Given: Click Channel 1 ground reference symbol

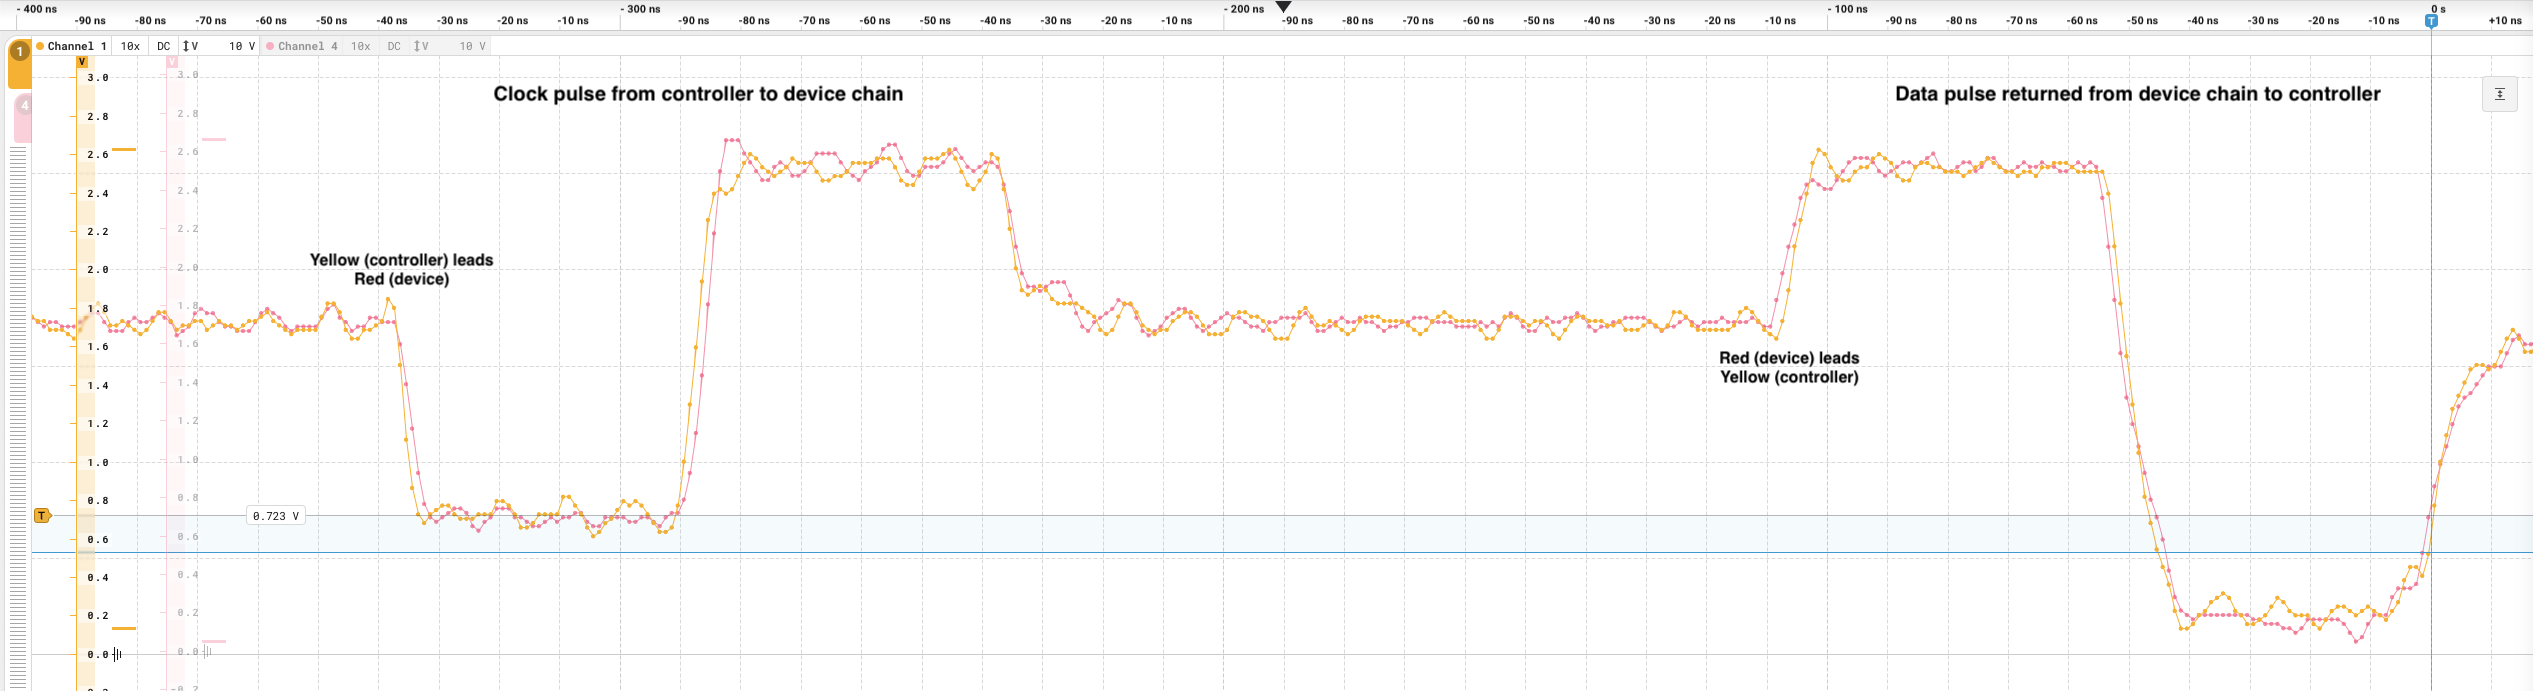Looking at the screenshot, I should click(x=117, y=654).
